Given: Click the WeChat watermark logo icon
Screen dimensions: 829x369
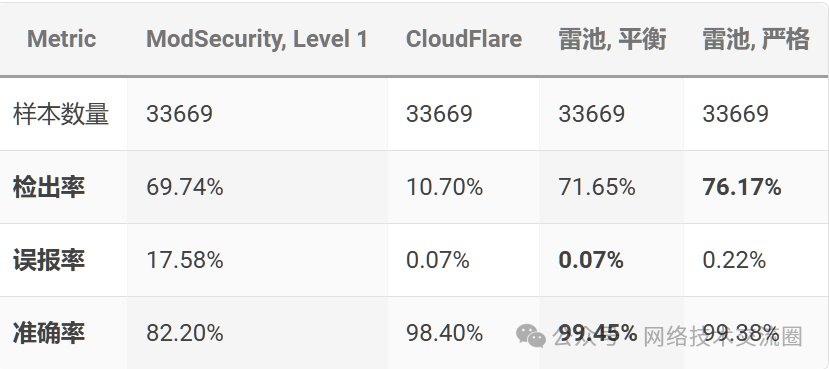Looking at the screenshot, I should click(x=531, y=336).
